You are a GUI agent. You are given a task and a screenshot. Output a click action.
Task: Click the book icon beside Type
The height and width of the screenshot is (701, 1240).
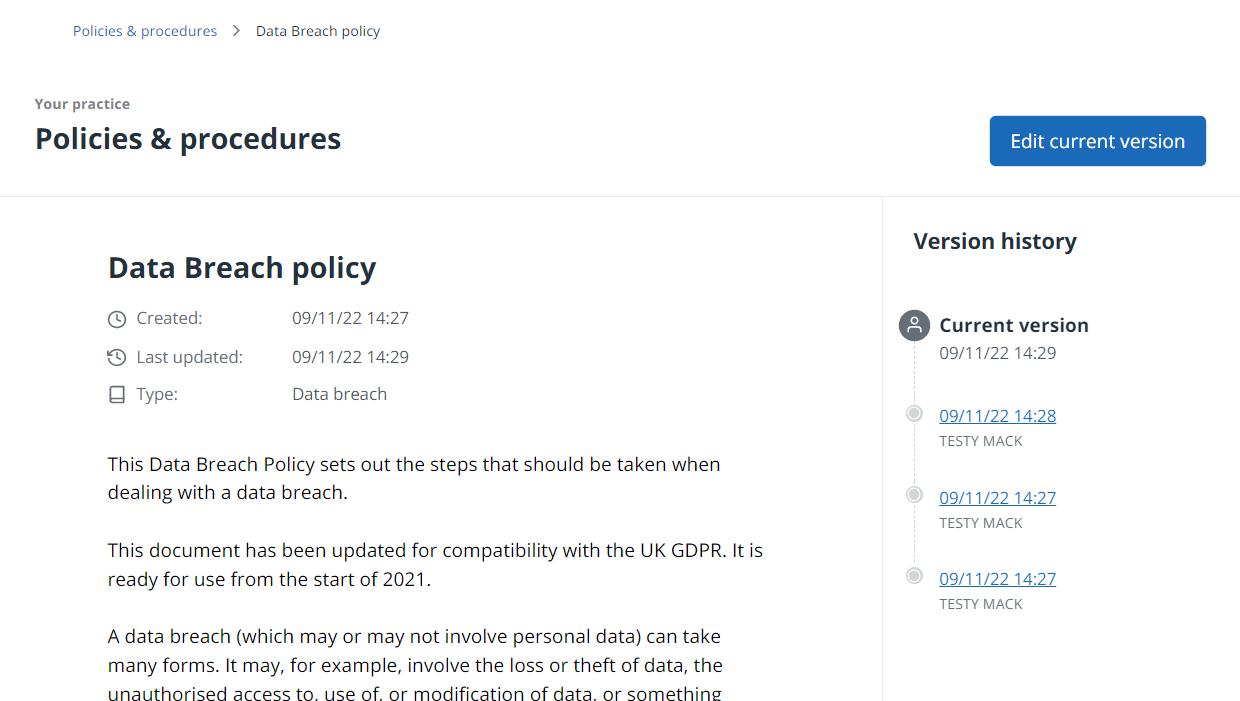[117, 395]
